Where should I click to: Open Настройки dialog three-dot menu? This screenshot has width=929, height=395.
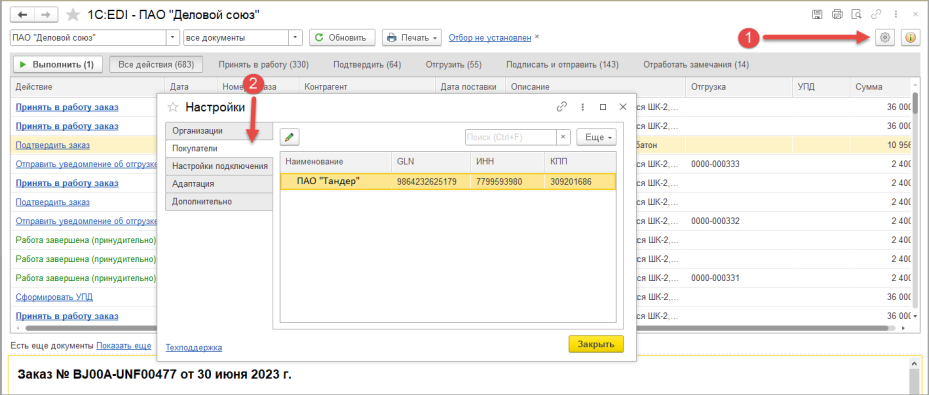click(x=582, y=107)
